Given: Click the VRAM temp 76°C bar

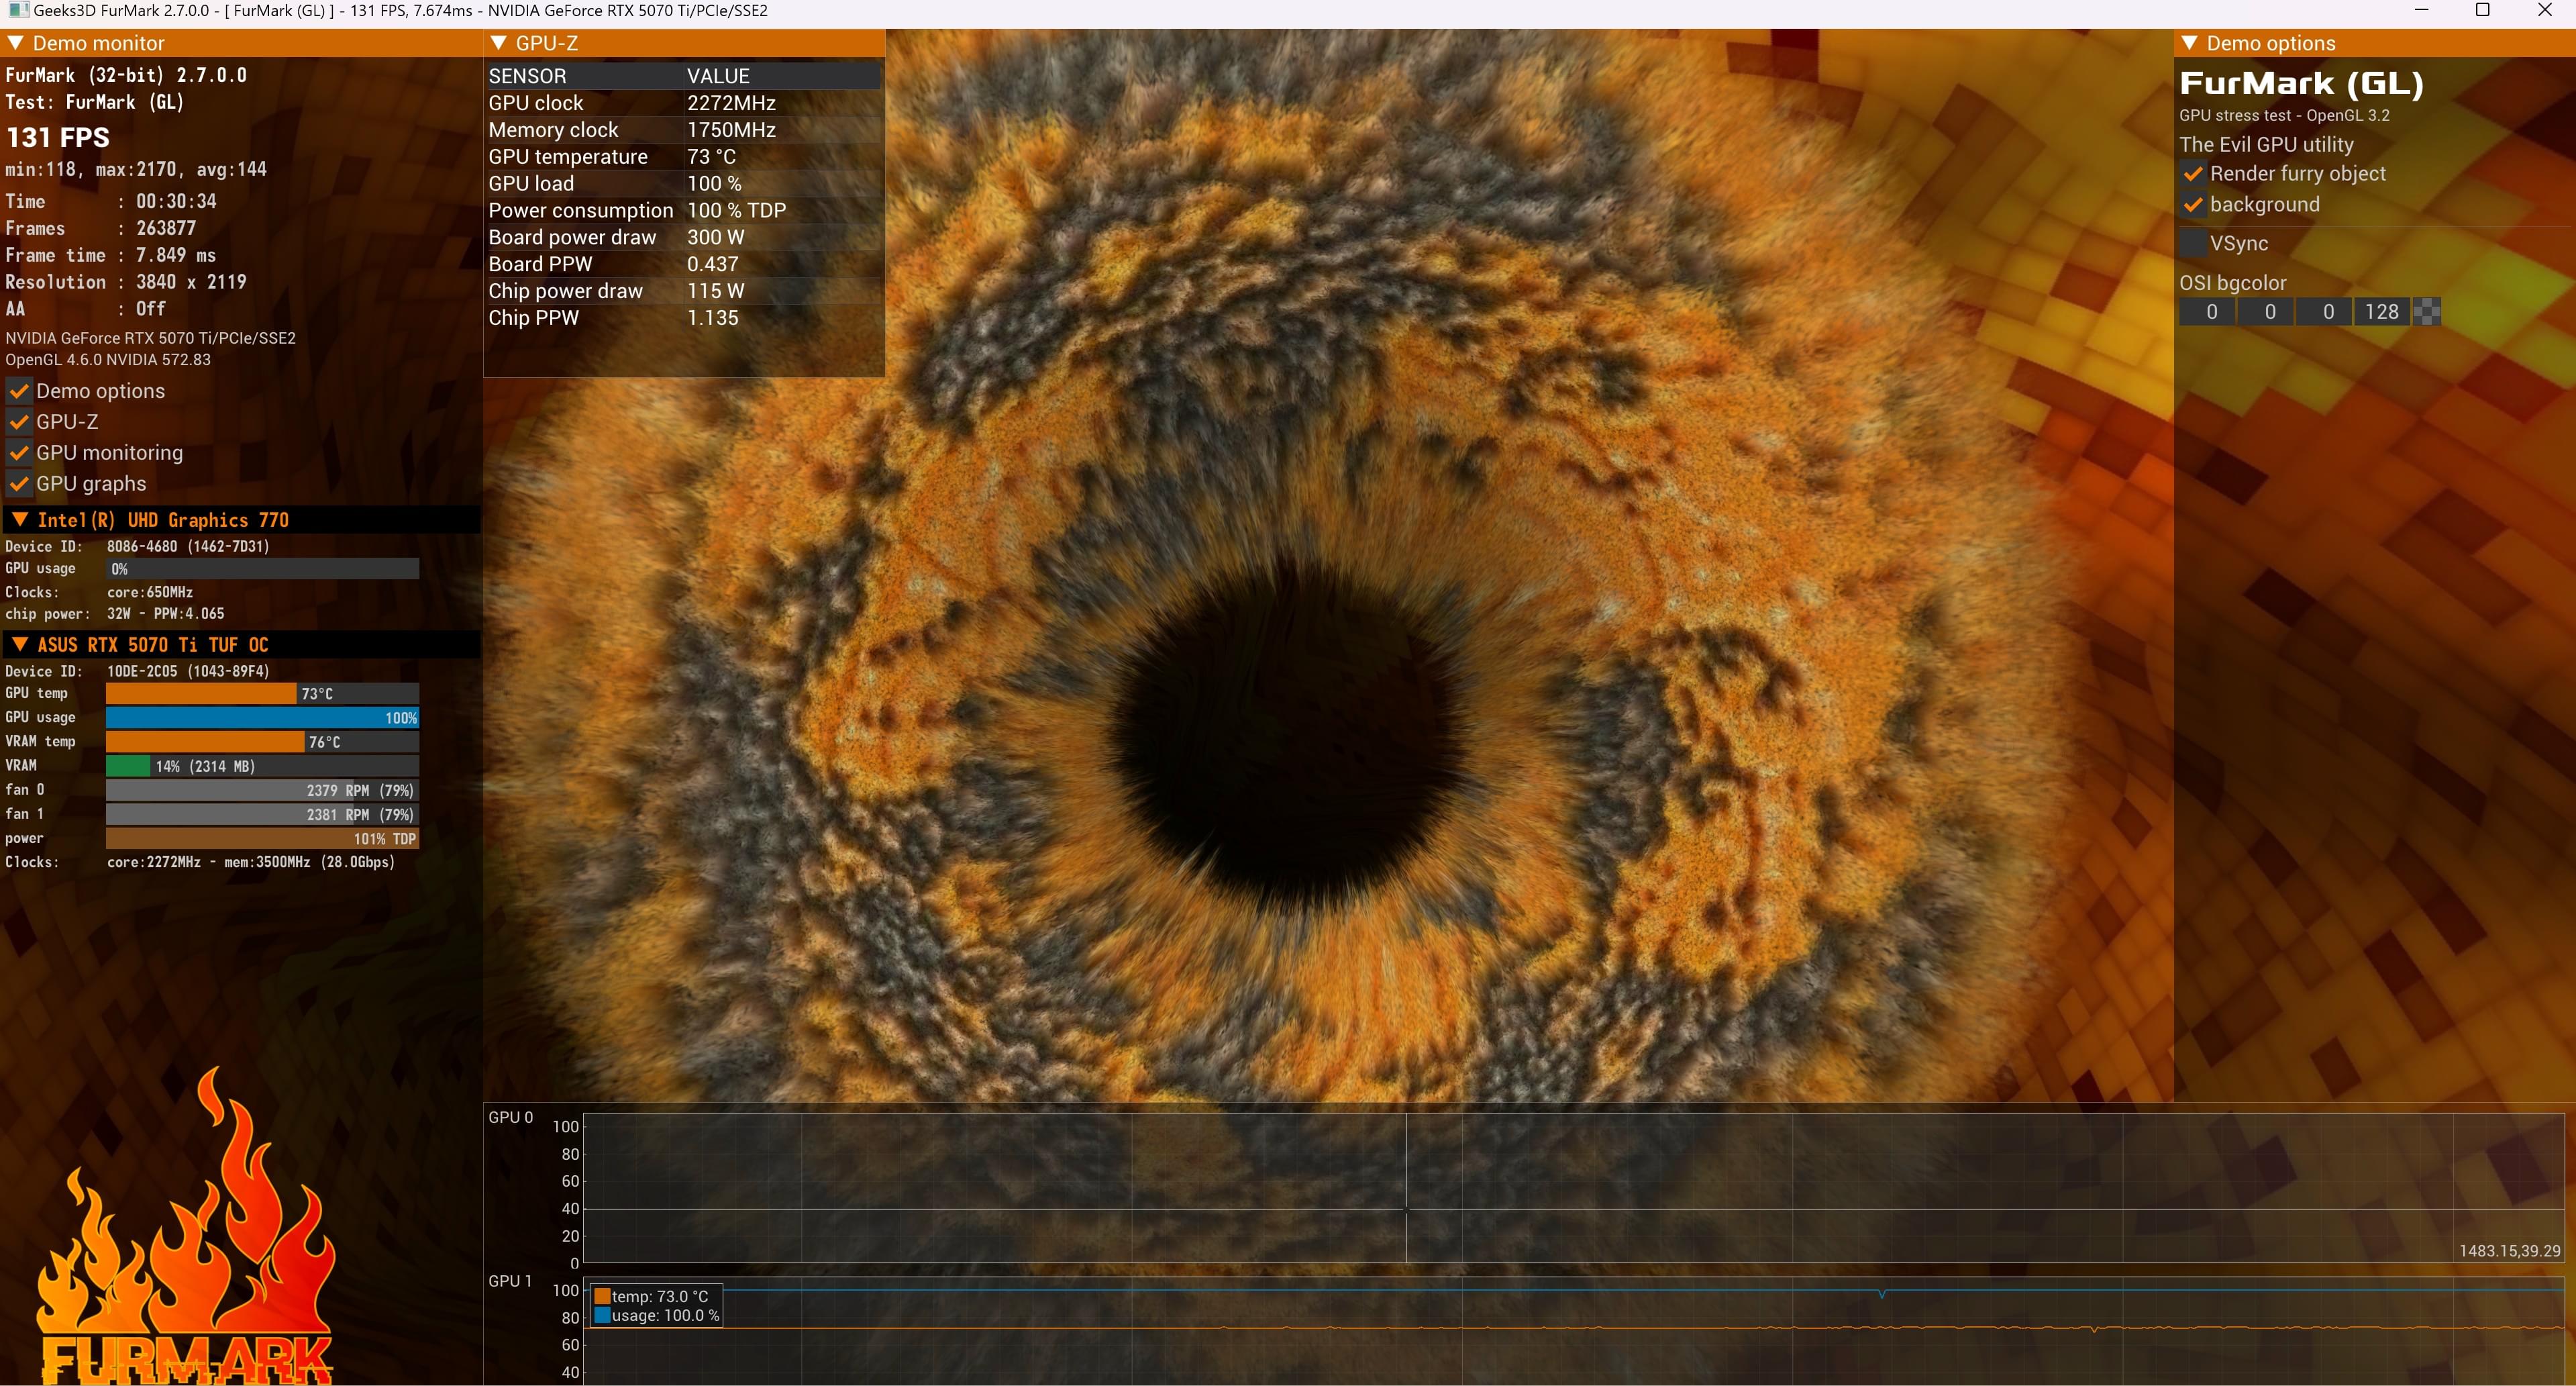Looking at the screenshot, I should click(262, 741).
